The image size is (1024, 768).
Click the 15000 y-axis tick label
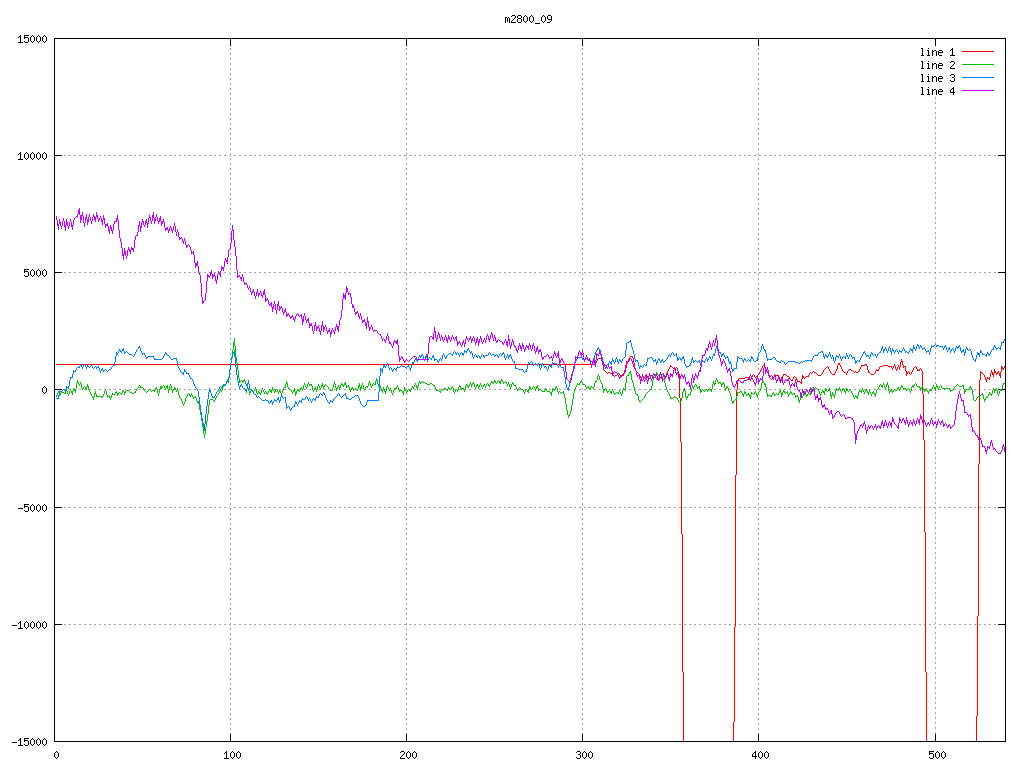coord(32,39)
